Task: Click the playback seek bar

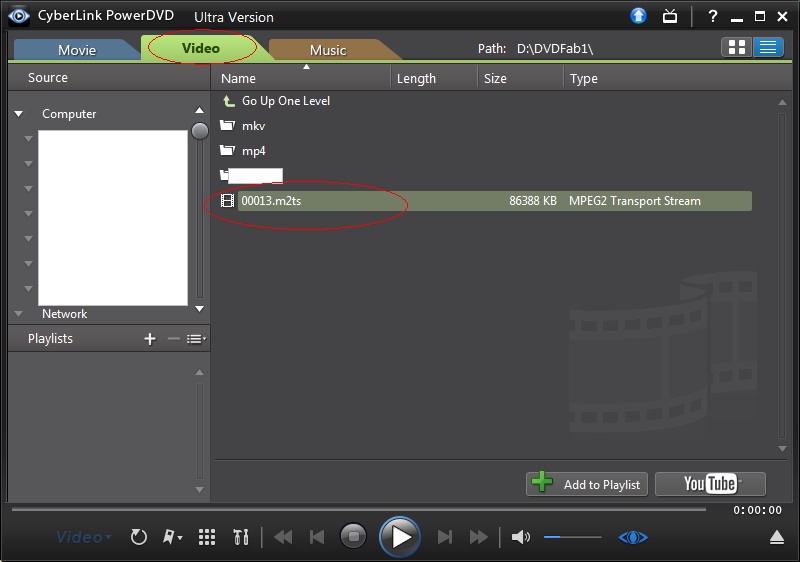Action: (359, 509)
